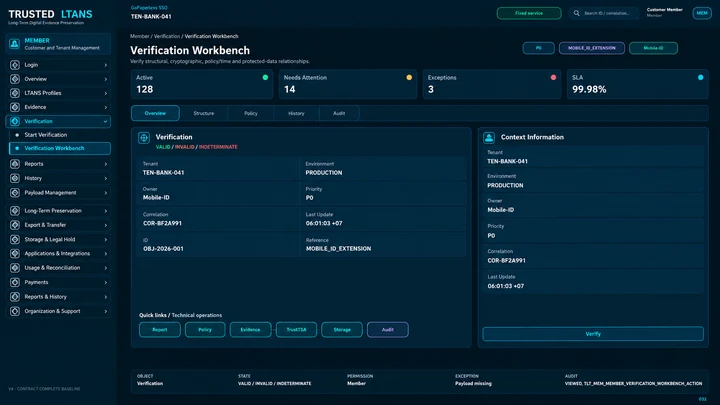Click the COR-BF2A991 value in Verification panel
The height and width of the screenshot is (405, 720).
pyautogui.click(x=163, y=224)
